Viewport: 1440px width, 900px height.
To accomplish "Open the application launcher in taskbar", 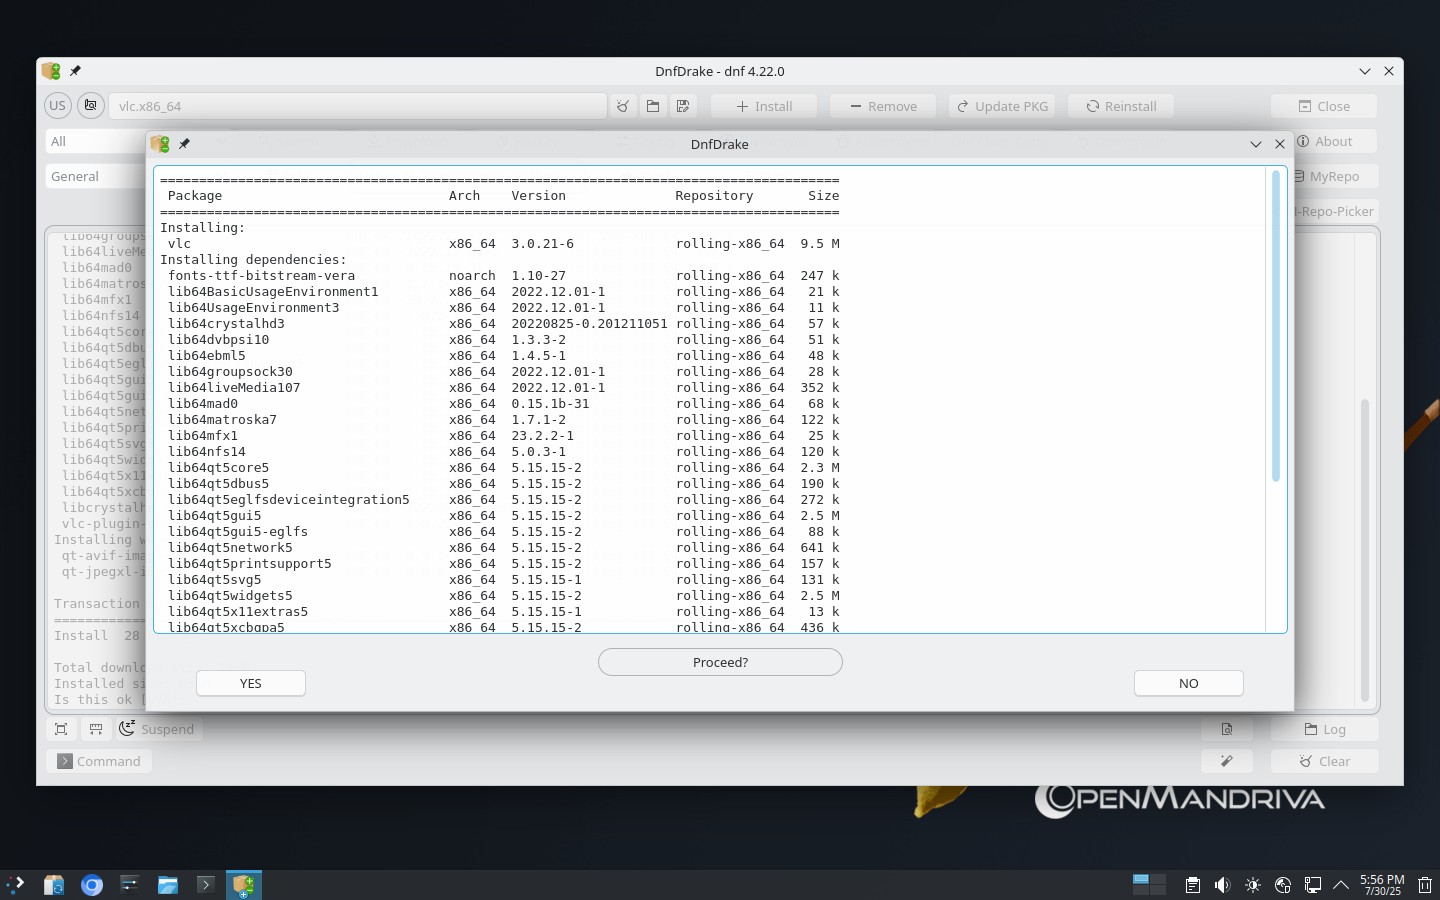I will point(15,884).
